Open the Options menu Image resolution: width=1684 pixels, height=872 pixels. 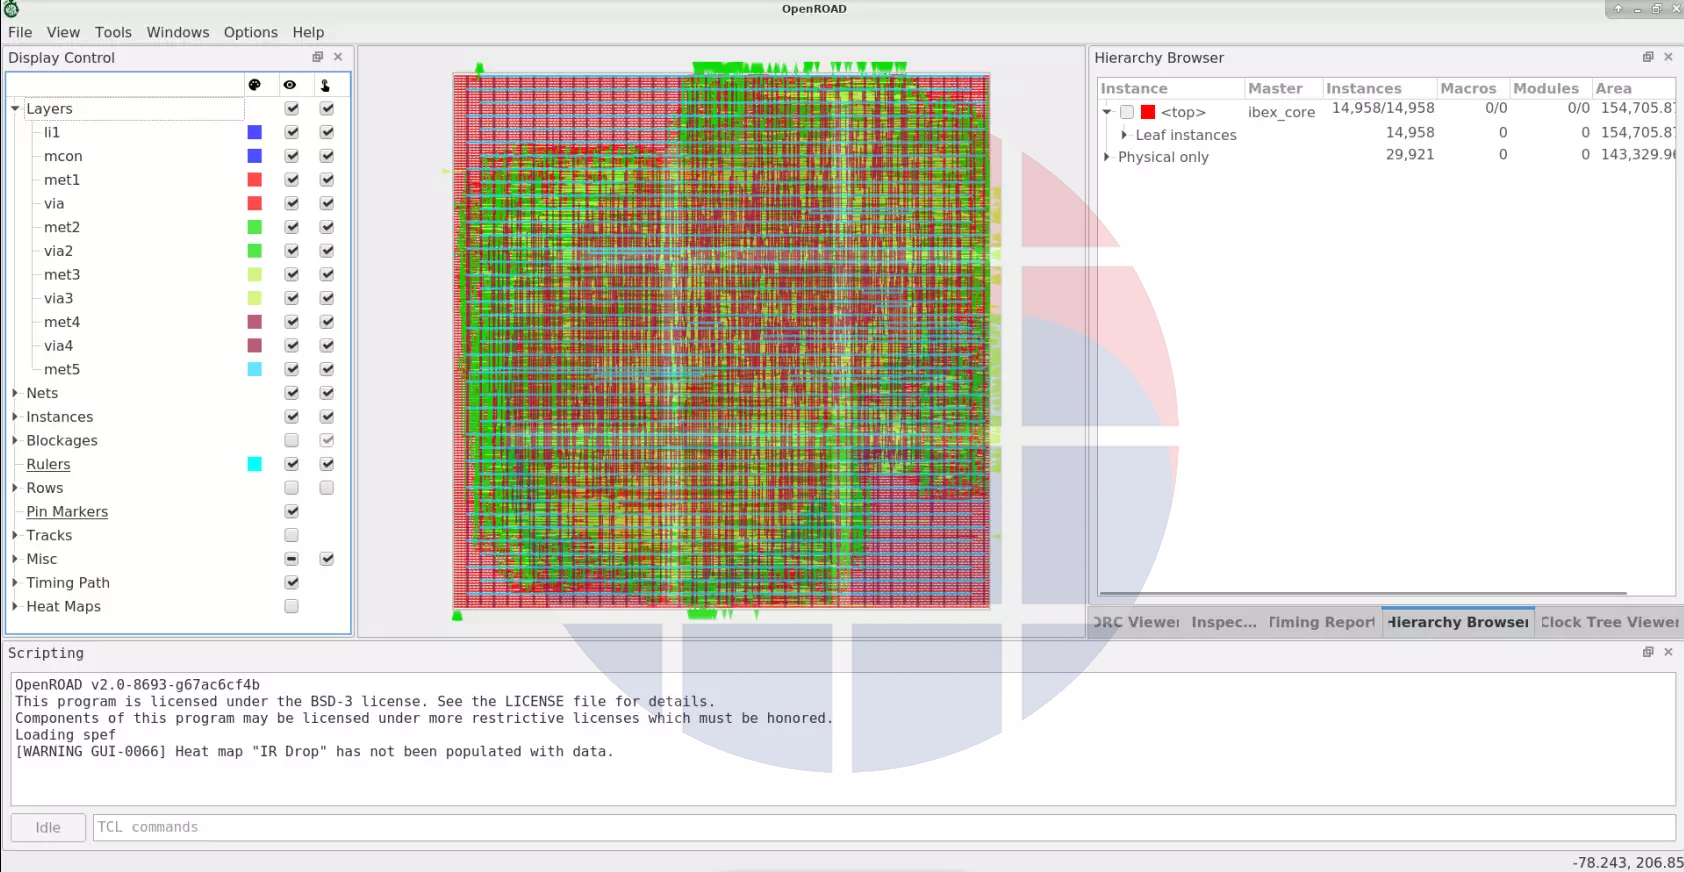click(251, 32)
